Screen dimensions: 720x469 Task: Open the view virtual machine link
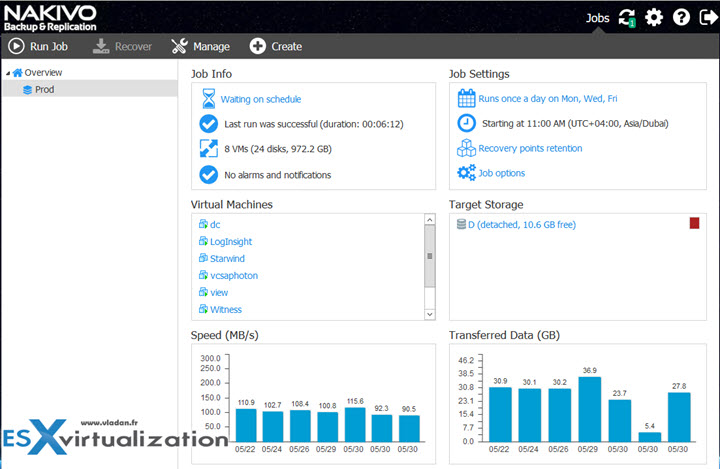[x=219, y=293]
